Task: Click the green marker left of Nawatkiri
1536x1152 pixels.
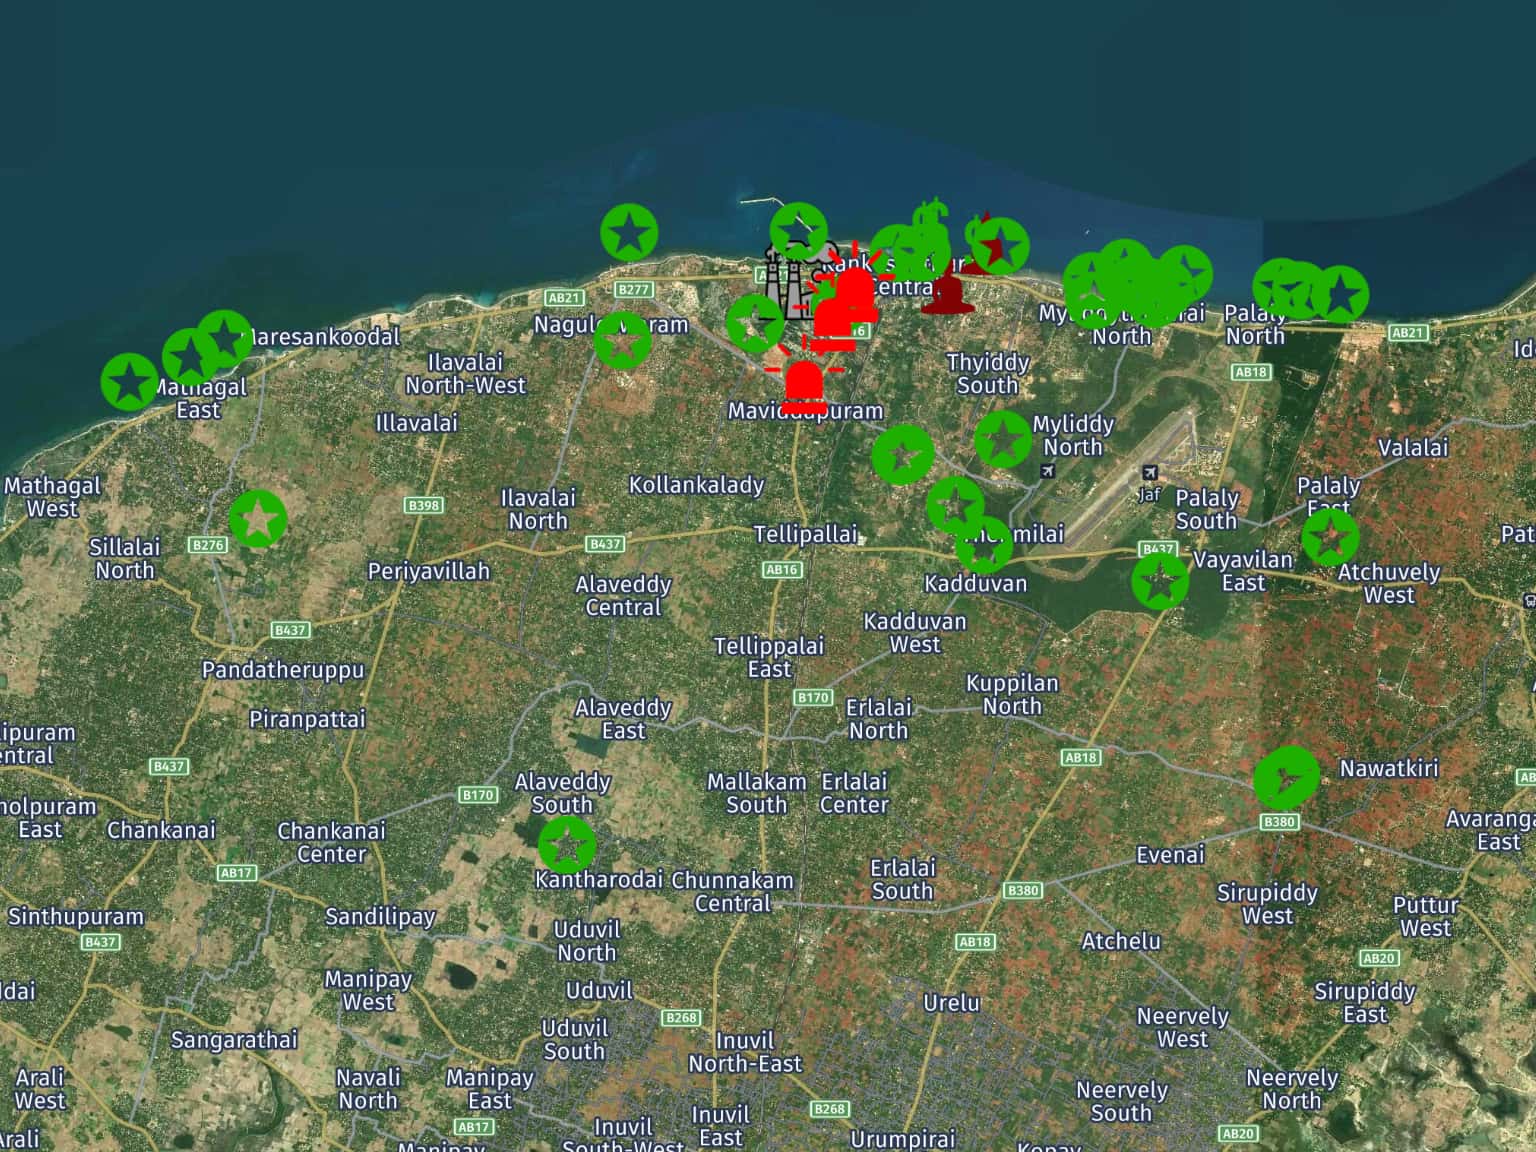Action: (1286, 778)
